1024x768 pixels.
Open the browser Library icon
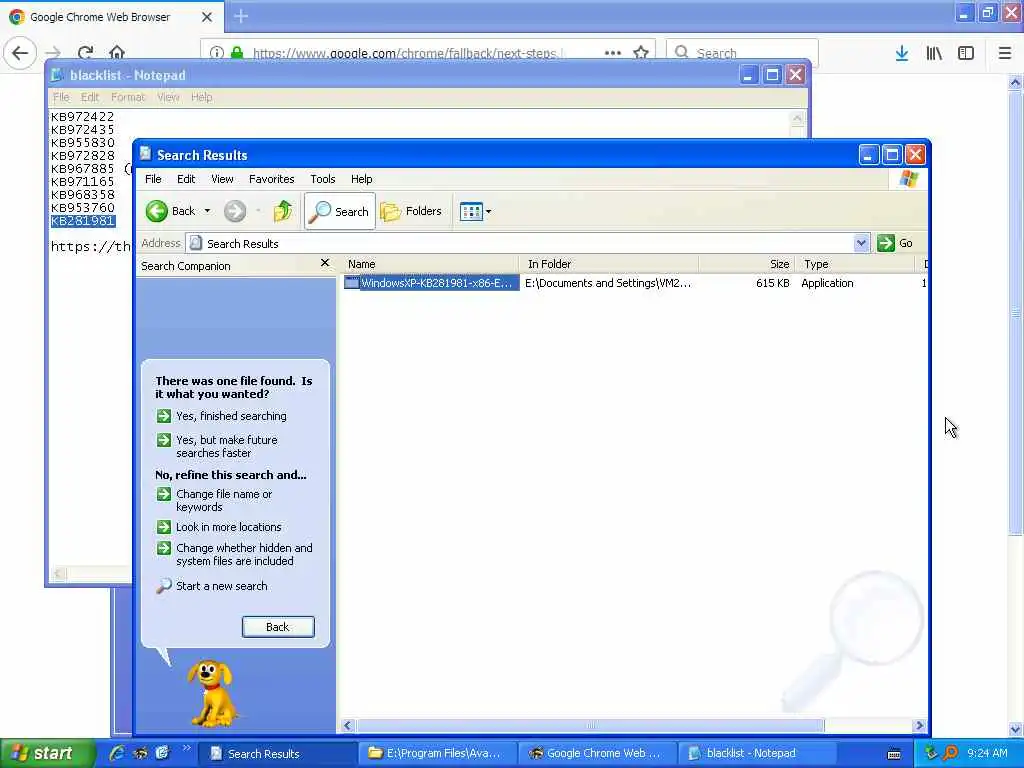pos(934,53)
